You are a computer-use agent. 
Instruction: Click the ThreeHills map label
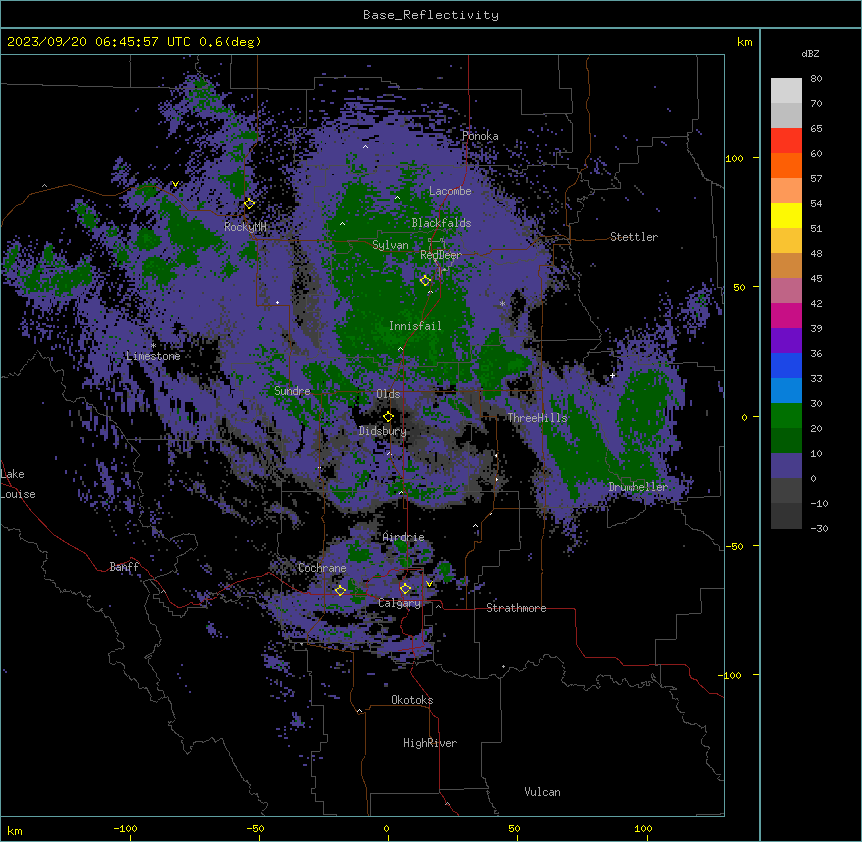537,418
